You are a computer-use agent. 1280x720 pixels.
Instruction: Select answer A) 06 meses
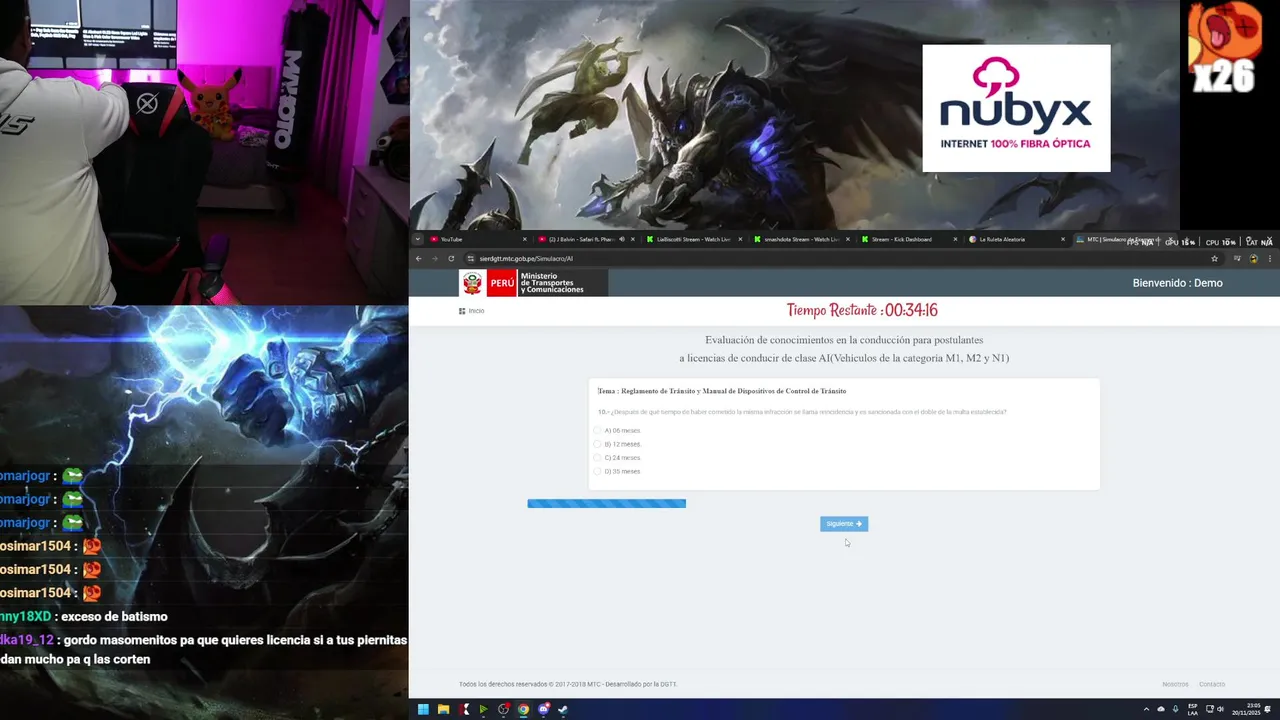click(617, 430)
